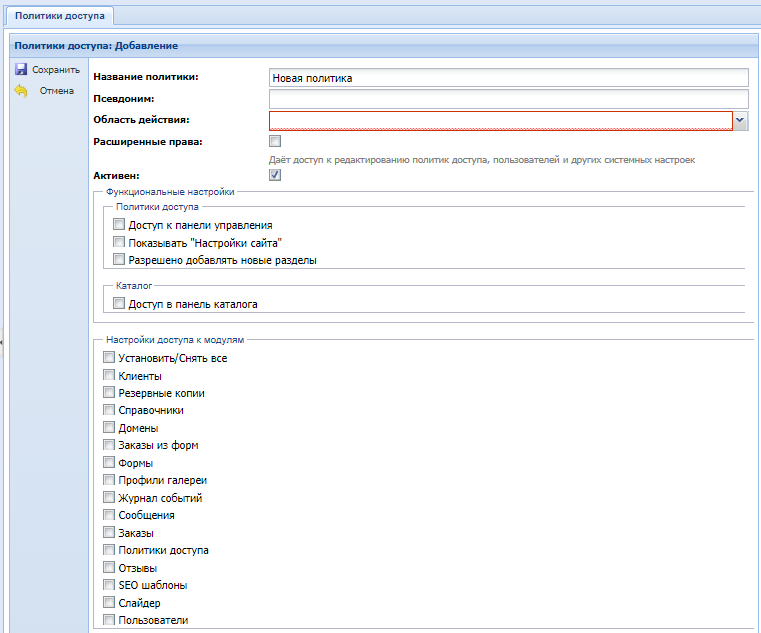The image size is (761, 633).
Task: Click into the Псевдоним input field
Action: click(508, 99)
